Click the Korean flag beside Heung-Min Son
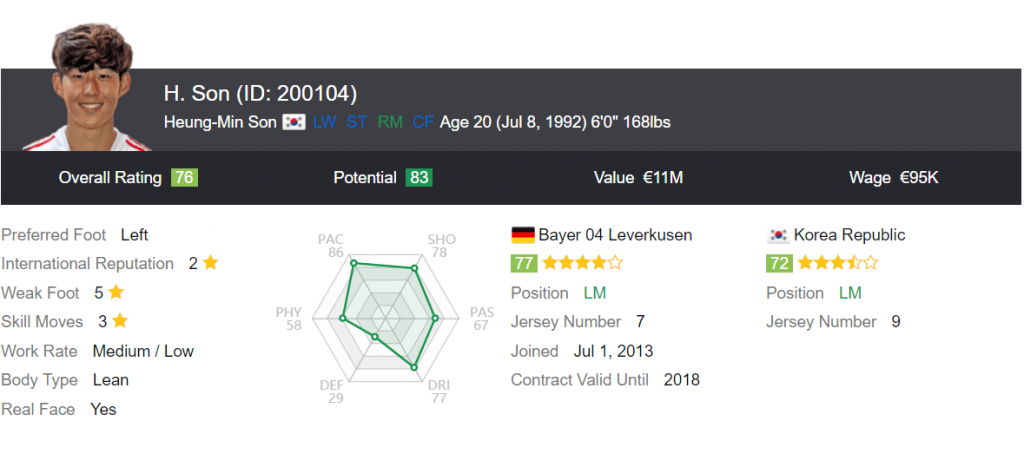This screenshot has height=454, width=1024. (x=294, y=122)
